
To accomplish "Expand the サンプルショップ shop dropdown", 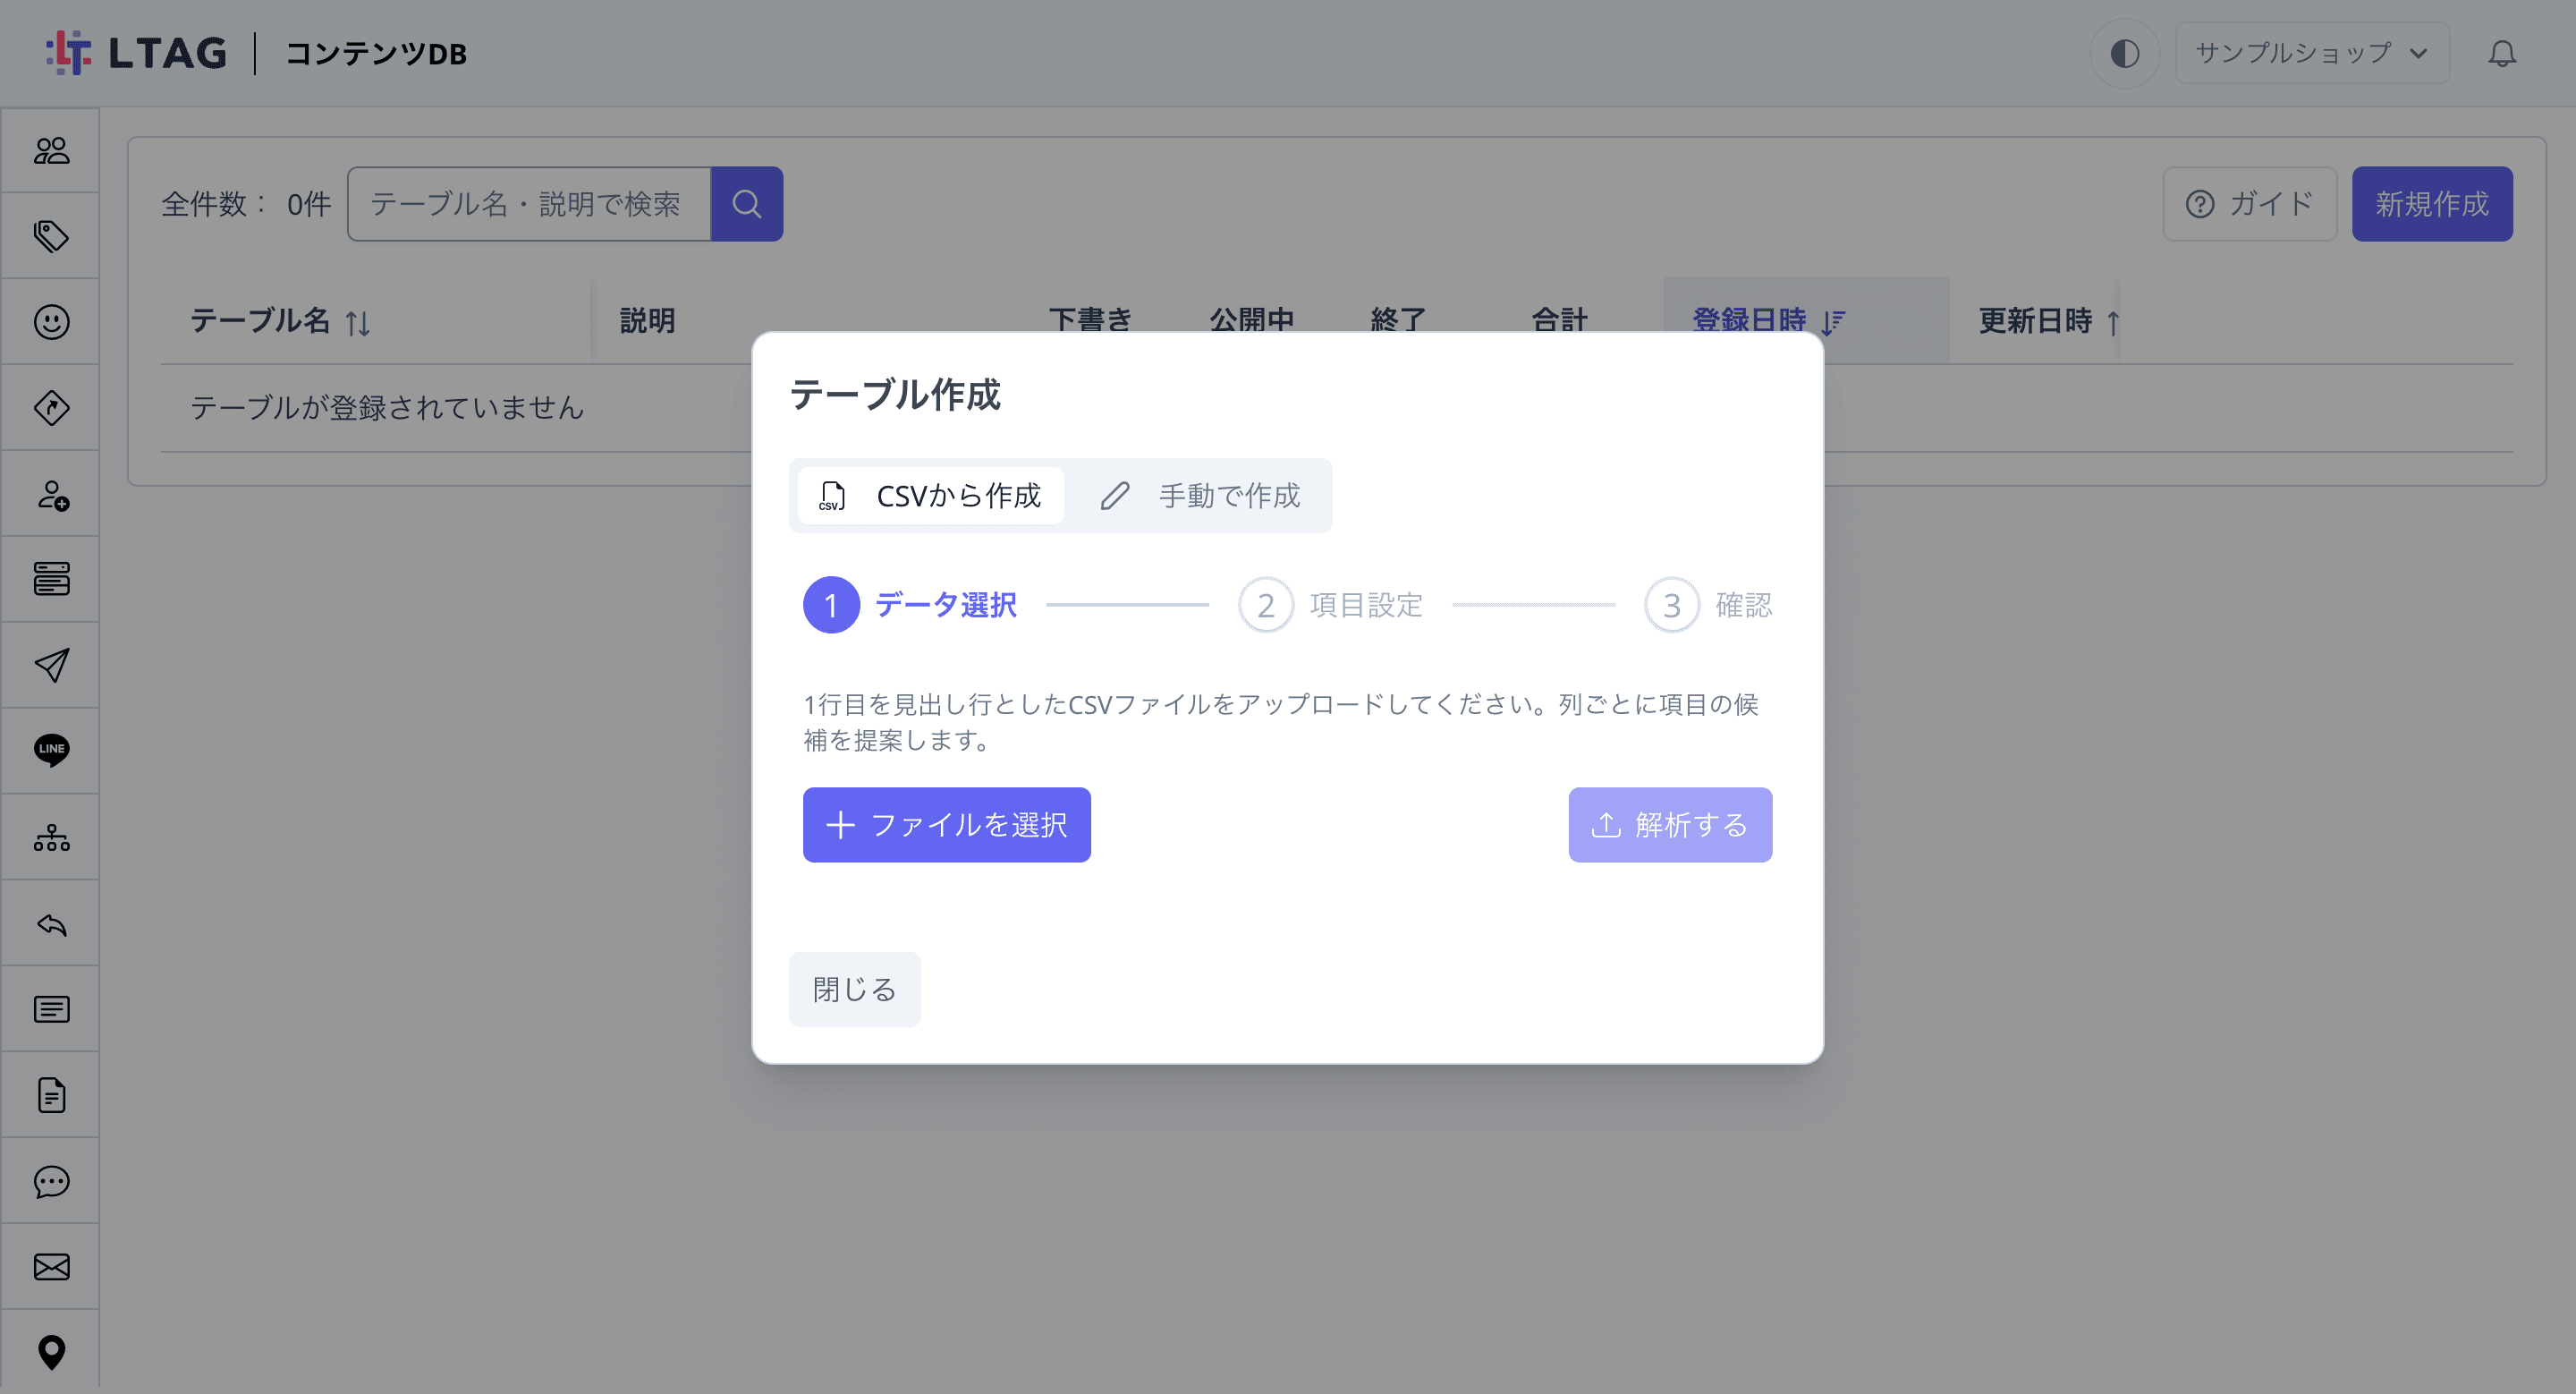I will pyautogui.click(x=2311, y=53).
